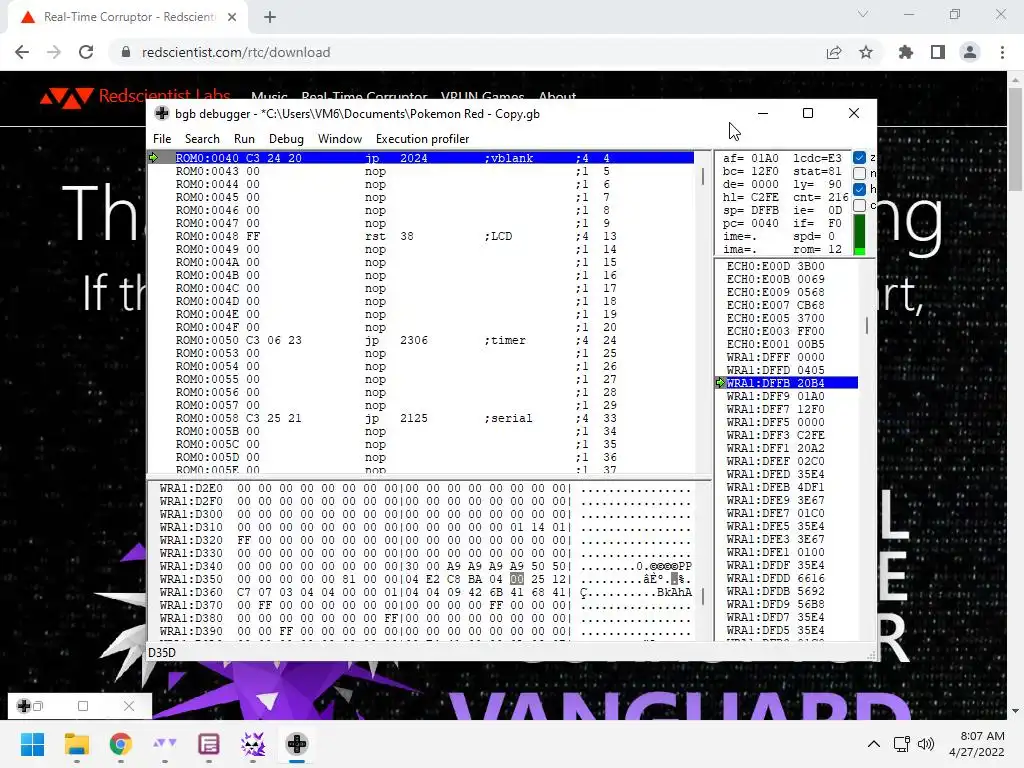Select stack entry WRA1:DFDD 6616
Image resolution: width=1024 pixels, height=768 pixels.
coord(775,578)
